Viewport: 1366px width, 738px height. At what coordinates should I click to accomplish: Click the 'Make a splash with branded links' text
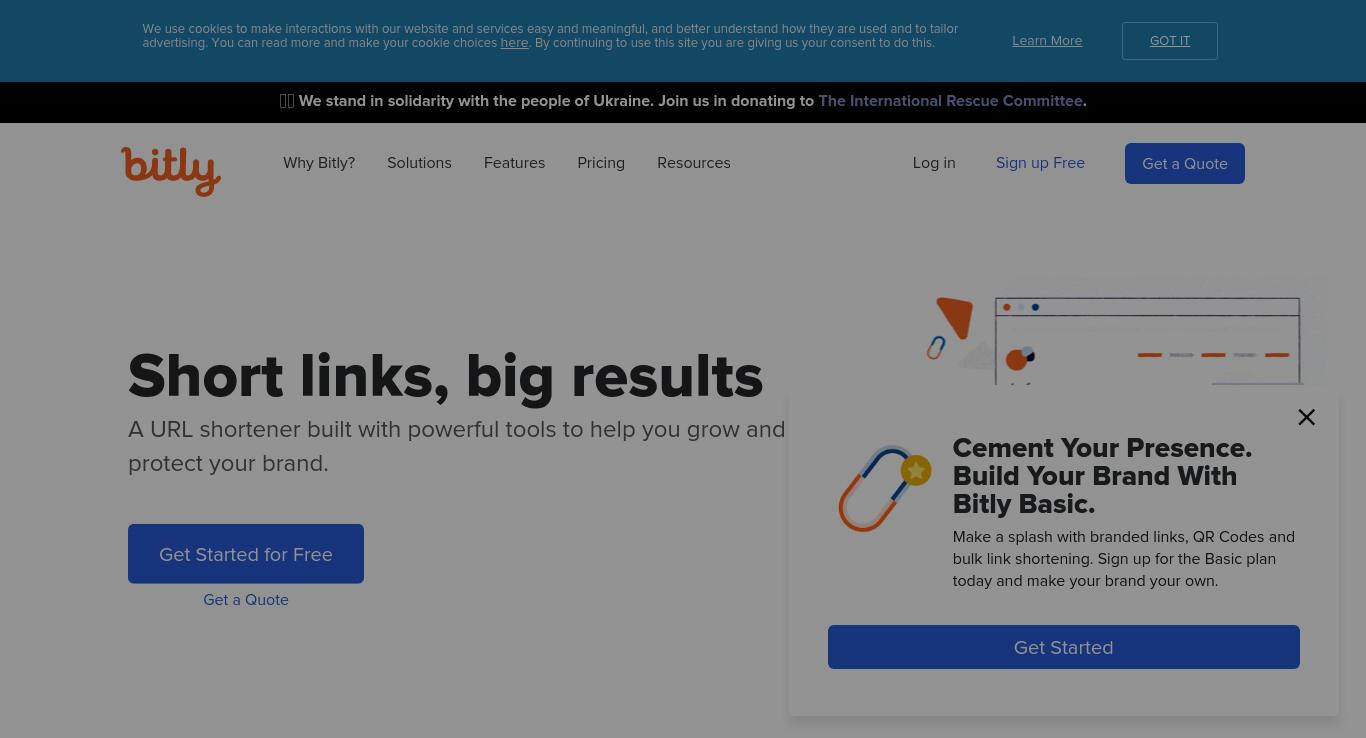tap(1124, 559)
